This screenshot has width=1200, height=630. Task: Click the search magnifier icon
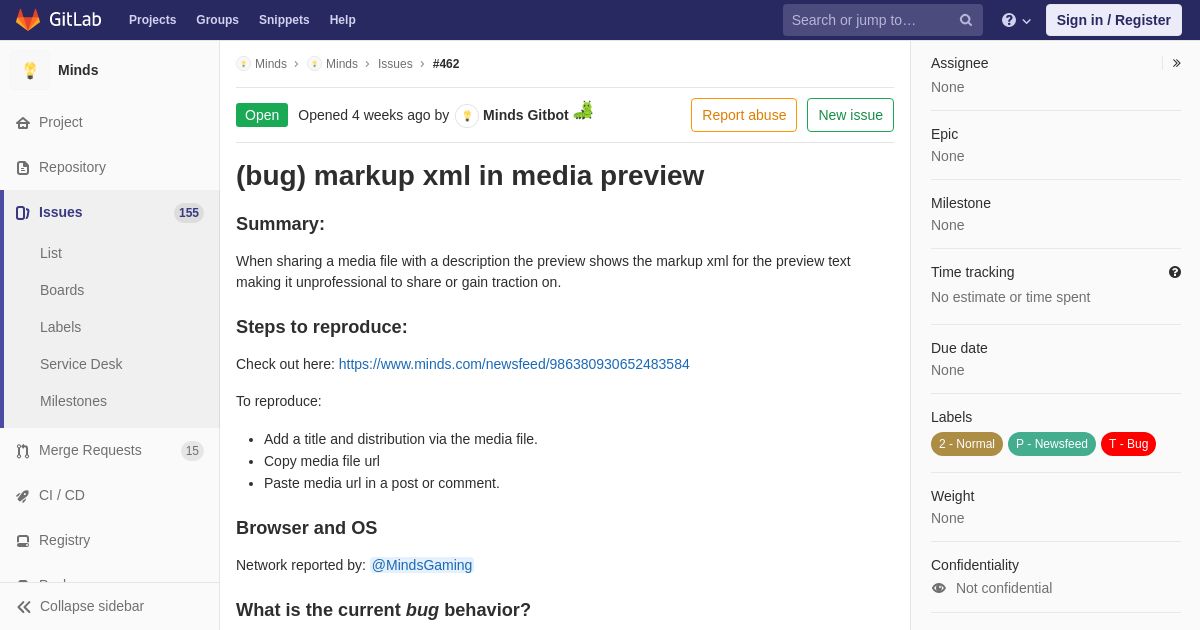pos(965,20)
